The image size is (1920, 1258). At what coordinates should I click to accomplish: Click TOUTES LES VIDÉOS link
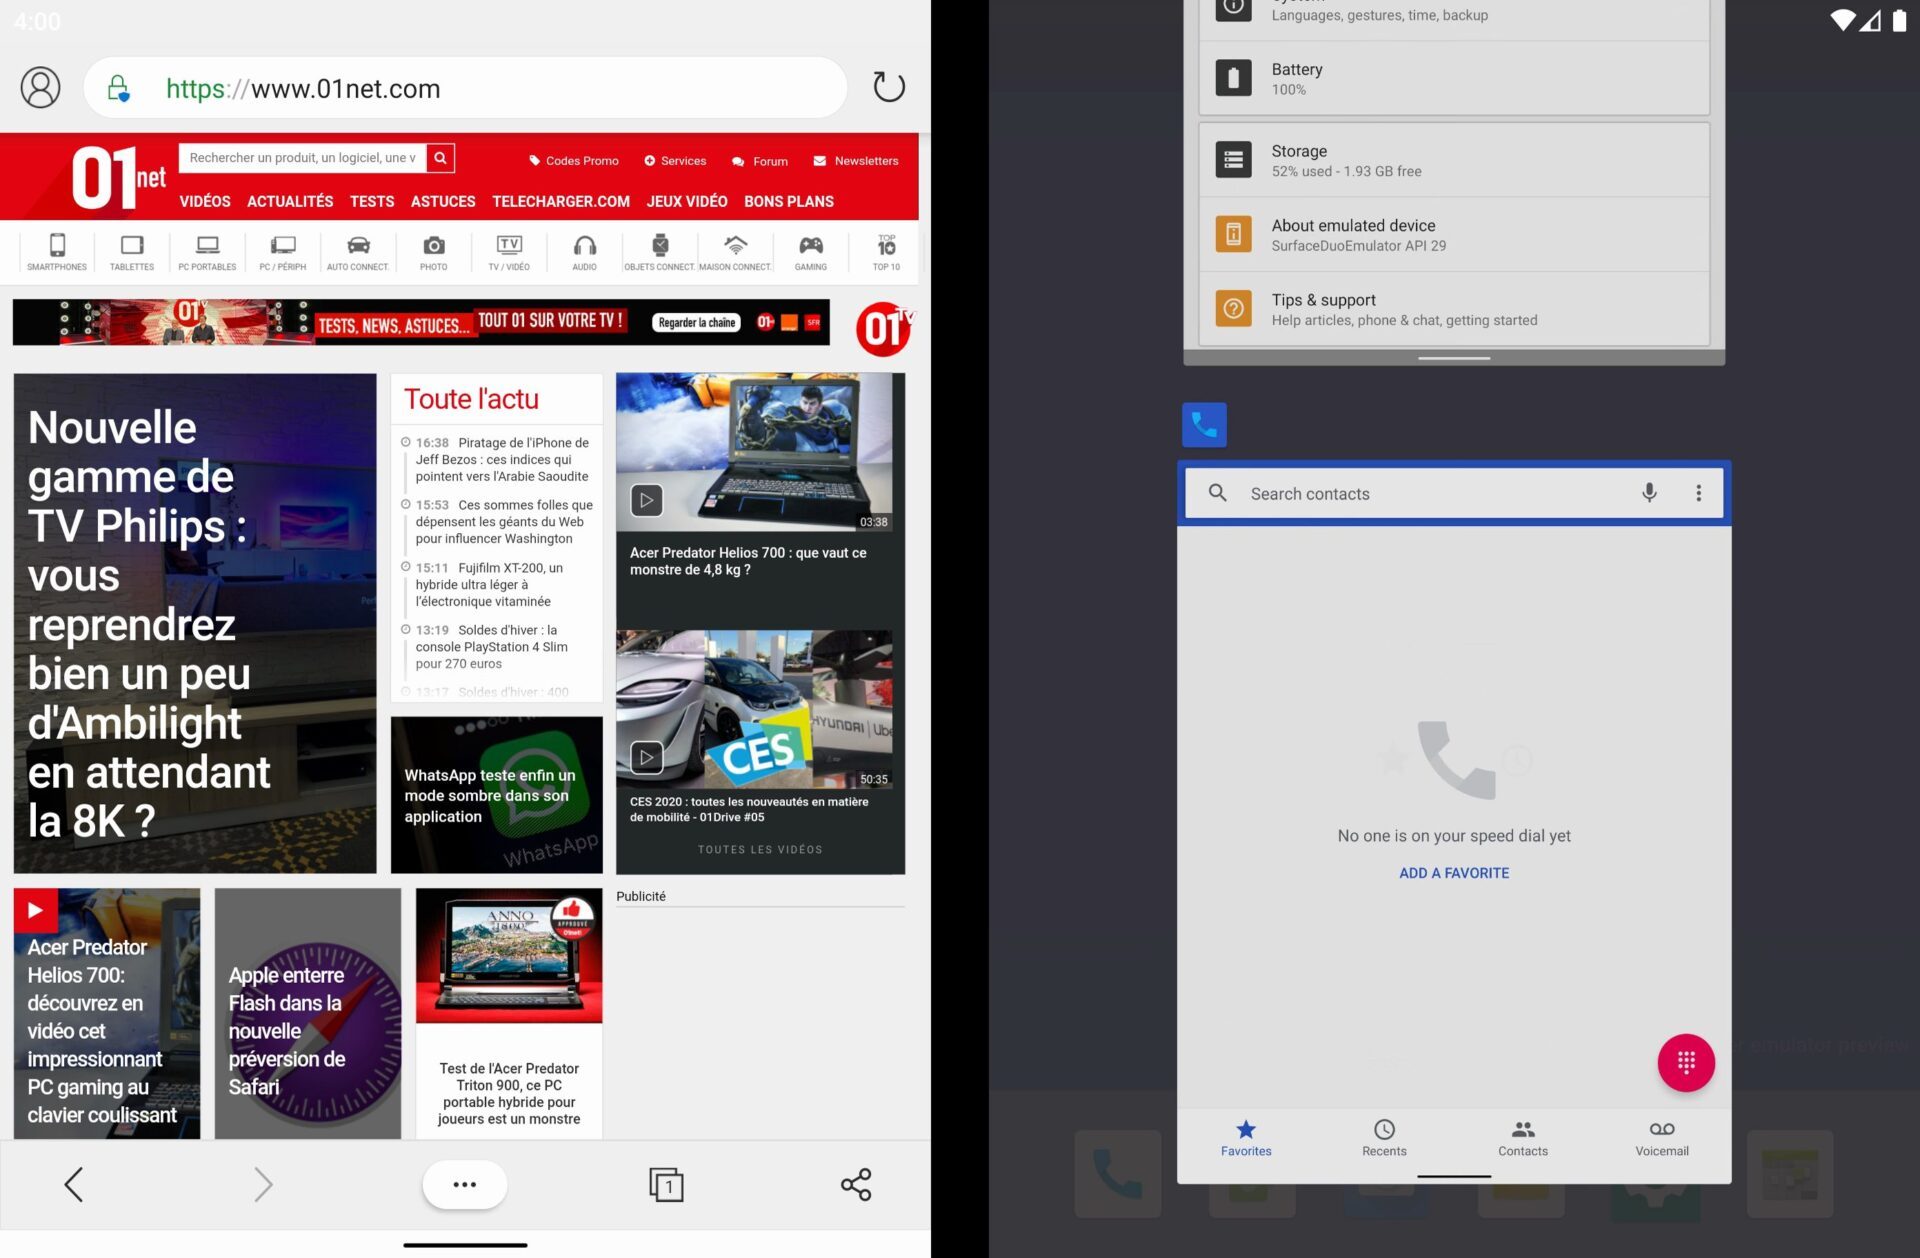pyautogui.click(x=760, y=849)
